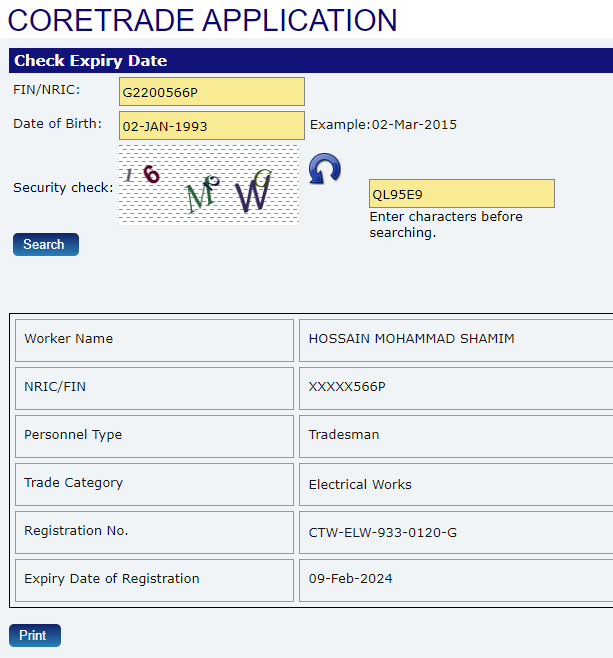Select the Trade Category label cell
This screenshot has width=613, height=658.
click(x=154, y=484)
